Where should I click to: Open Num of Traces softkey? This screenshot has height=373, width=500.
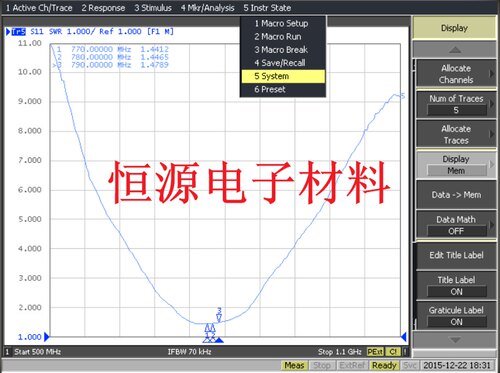tap(455, 104)
